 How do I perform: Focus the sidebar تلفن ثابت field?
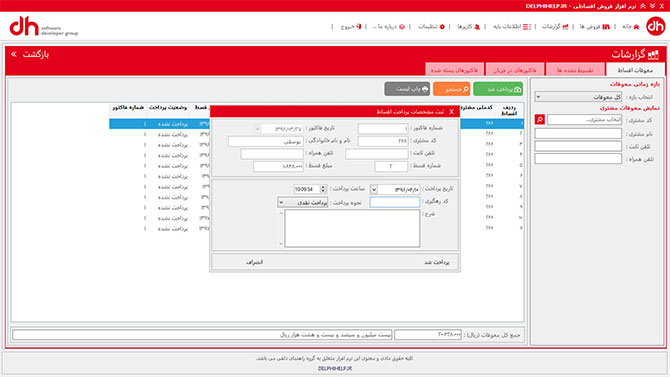point(578,146)
